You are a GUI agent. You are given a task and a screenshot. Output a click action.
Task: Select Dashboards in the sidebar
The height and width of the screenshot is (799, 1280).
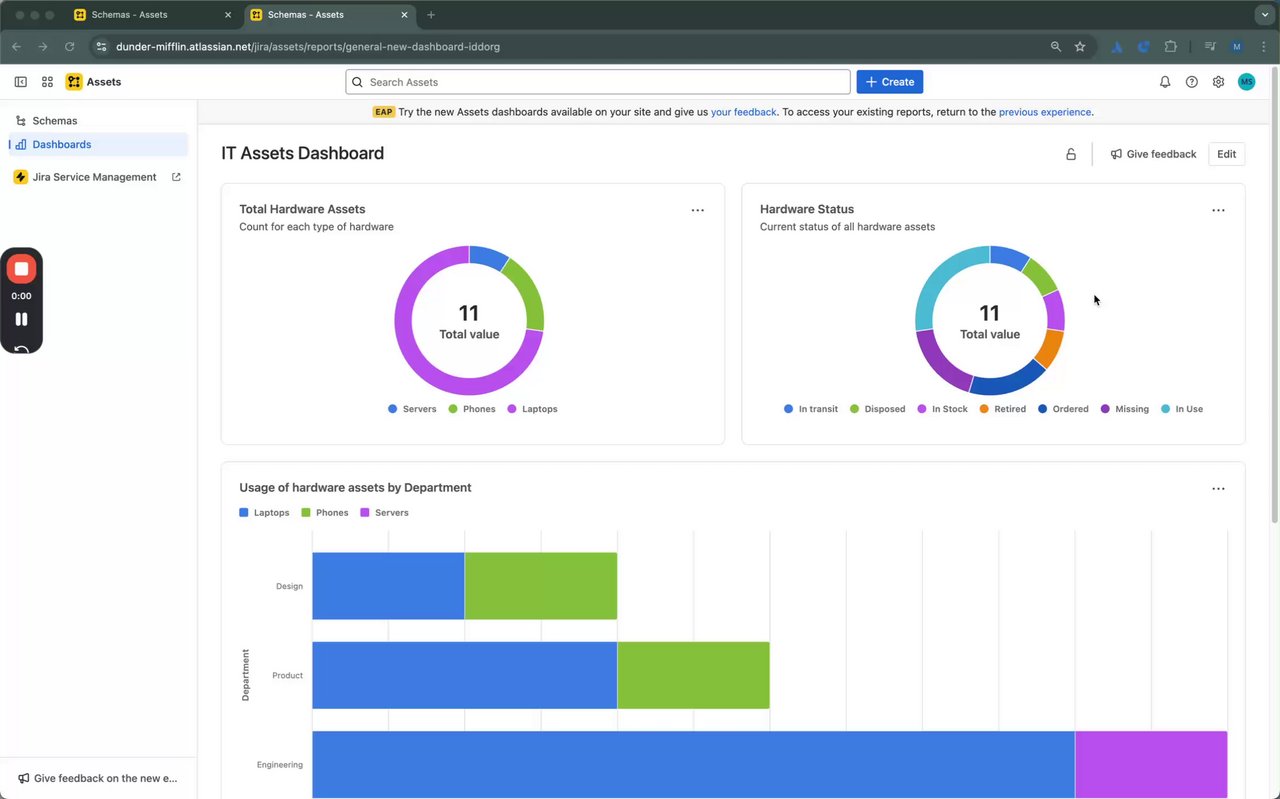[61, 145]
